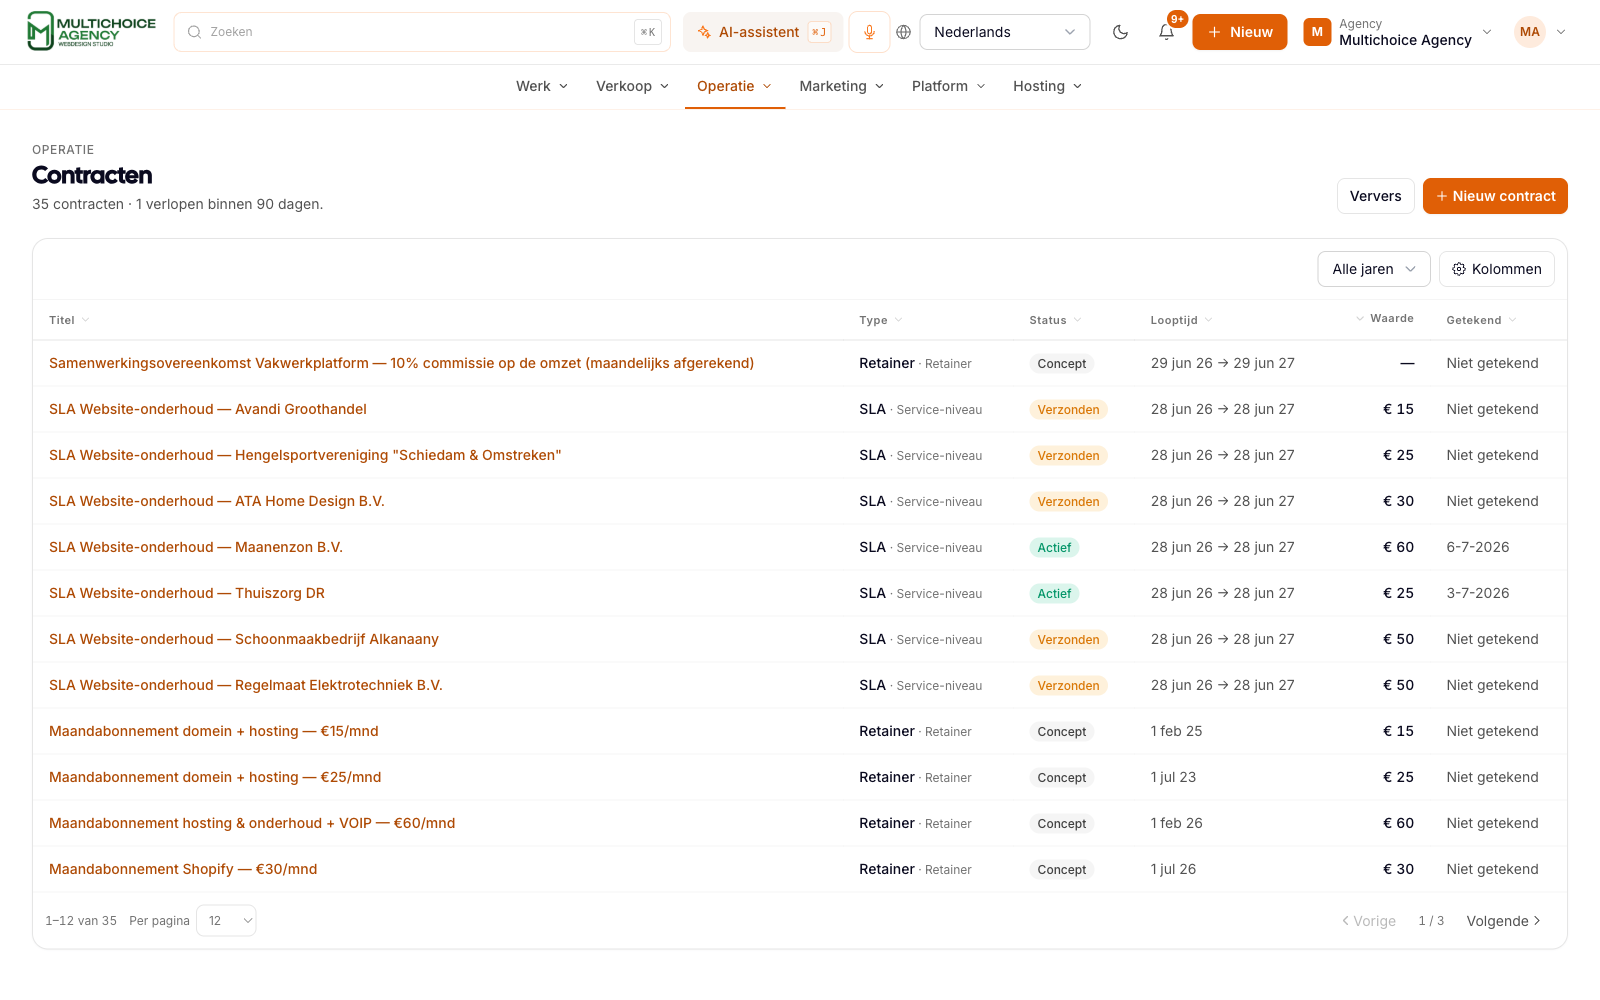Click looptijd 1 jul 23
This screenshot has width=1600, height=1000.
(1173, 777)
